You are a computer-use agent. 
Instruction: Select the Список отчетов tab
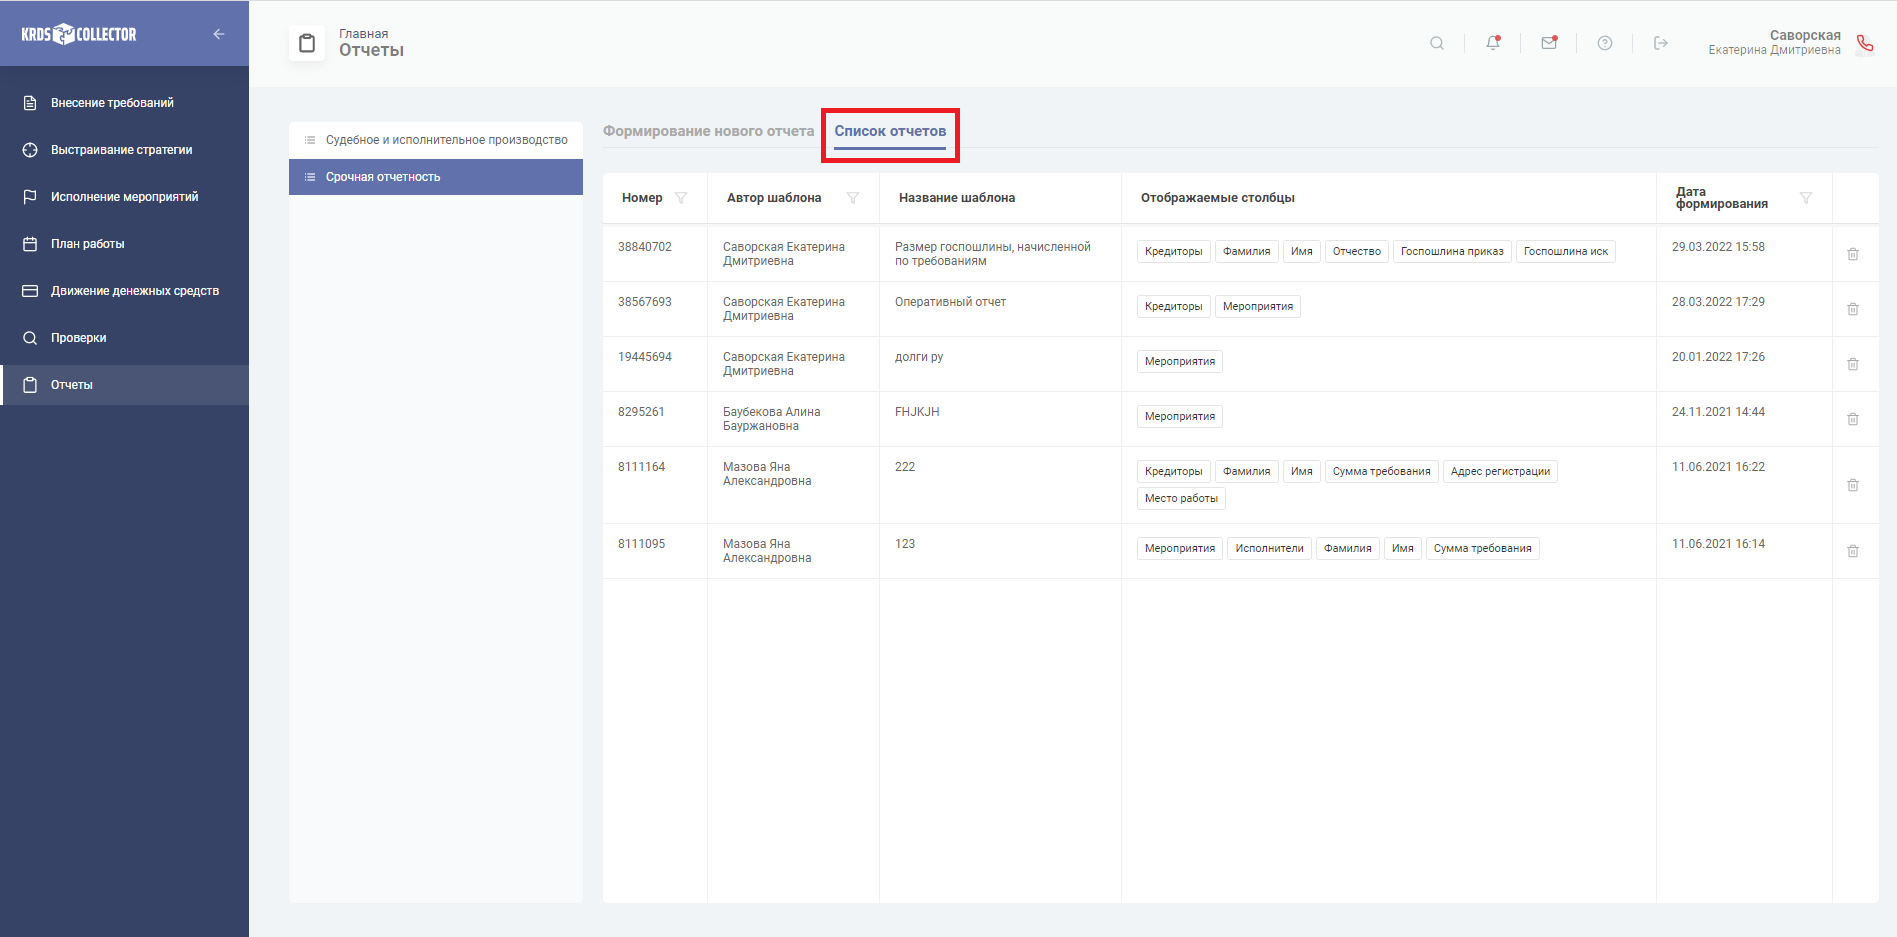pos(890,131)
